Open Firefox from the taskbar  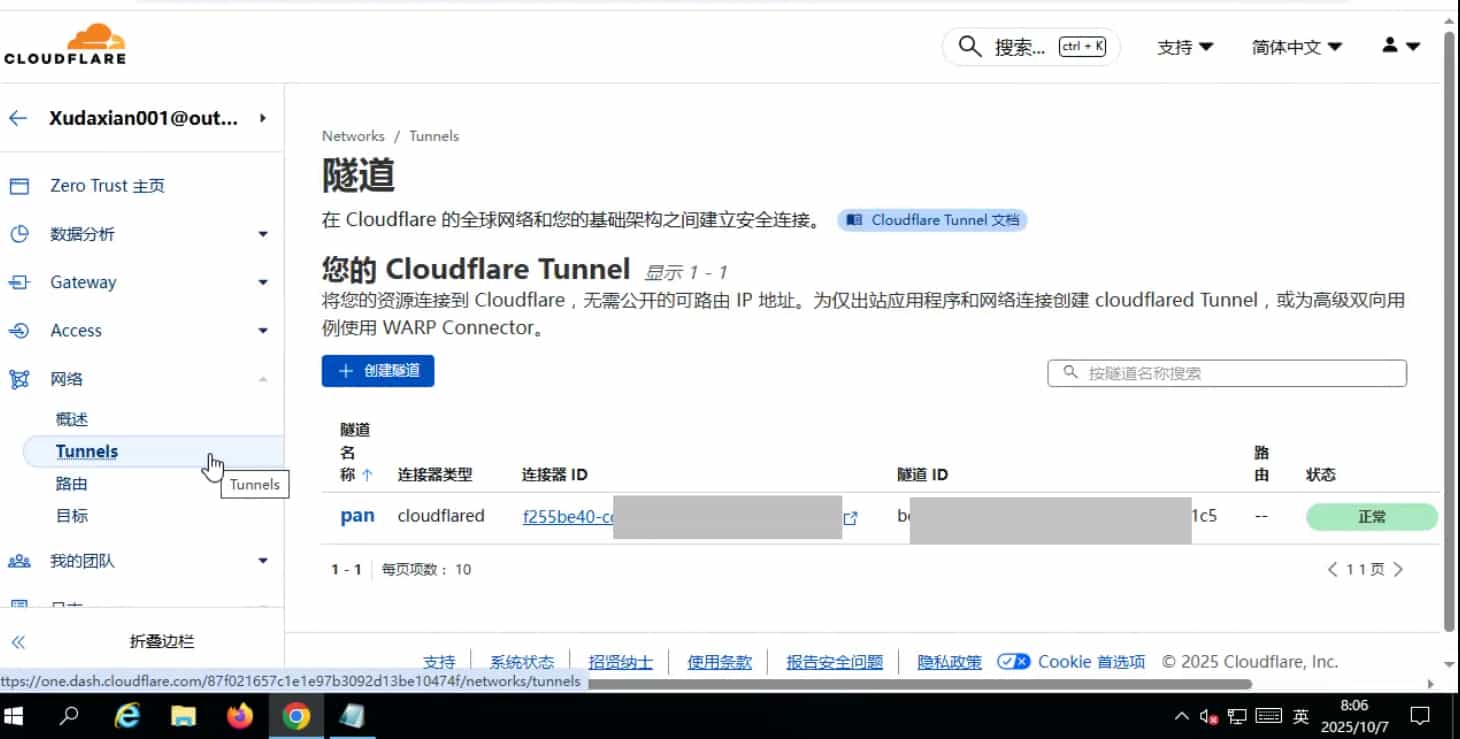tap(240, 716)
